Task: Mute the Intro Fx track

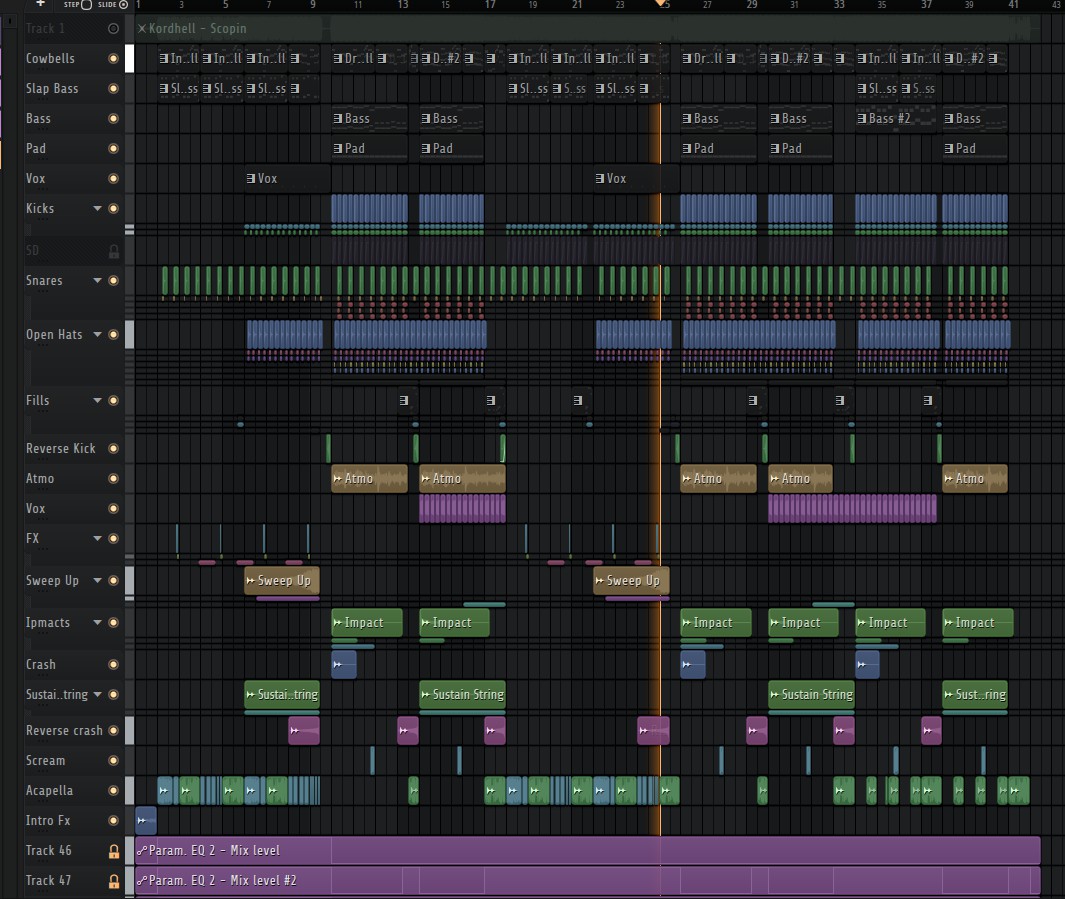Action: (x=113, y=820)
